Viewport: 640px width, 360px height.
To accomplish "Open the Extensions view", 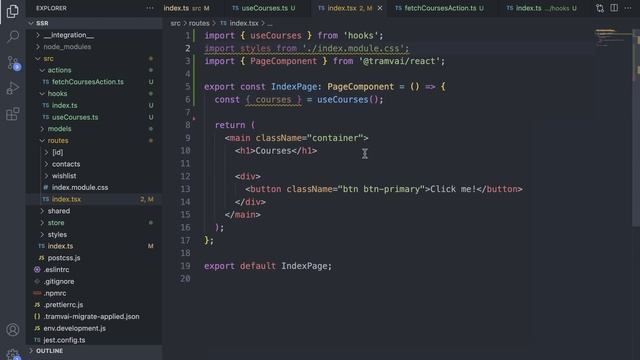I will click(13, 114).
